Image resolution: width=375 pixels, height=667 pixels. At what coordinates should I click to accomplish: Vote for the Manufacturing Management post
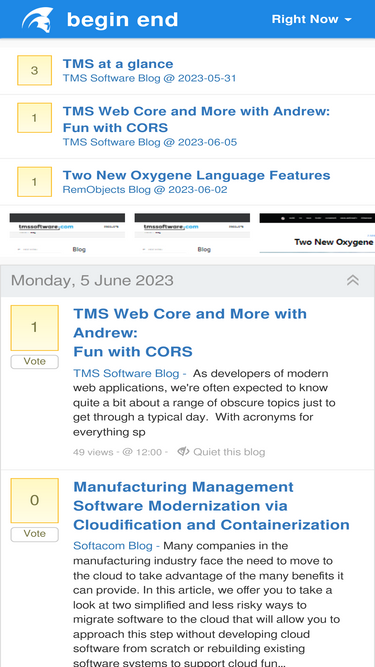coord(34,534)
